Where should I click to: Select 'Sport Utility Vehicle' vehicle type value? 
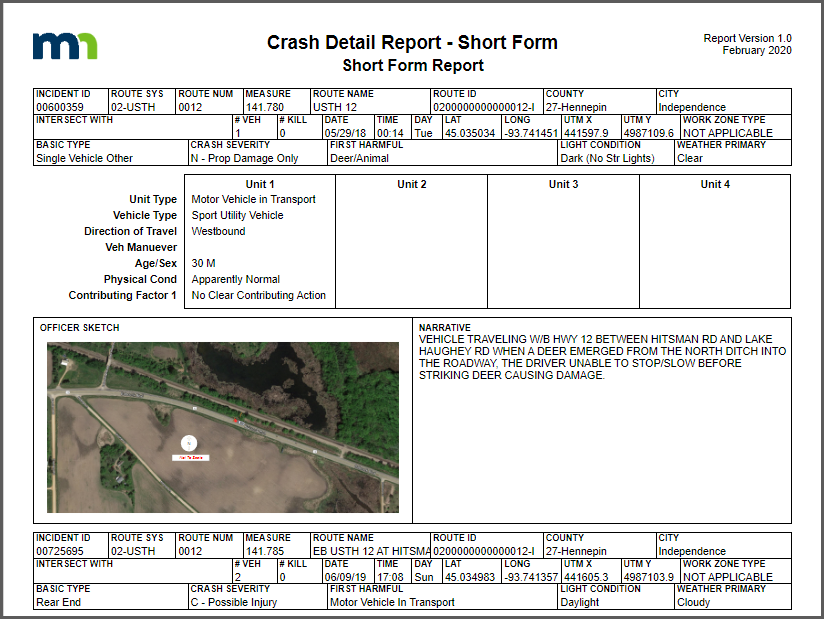(237, 215)
